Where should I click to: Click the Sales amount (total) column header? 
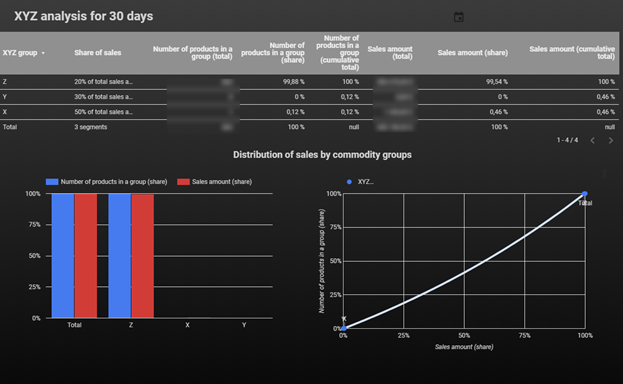pyautogui.click(x=390, y=52)
